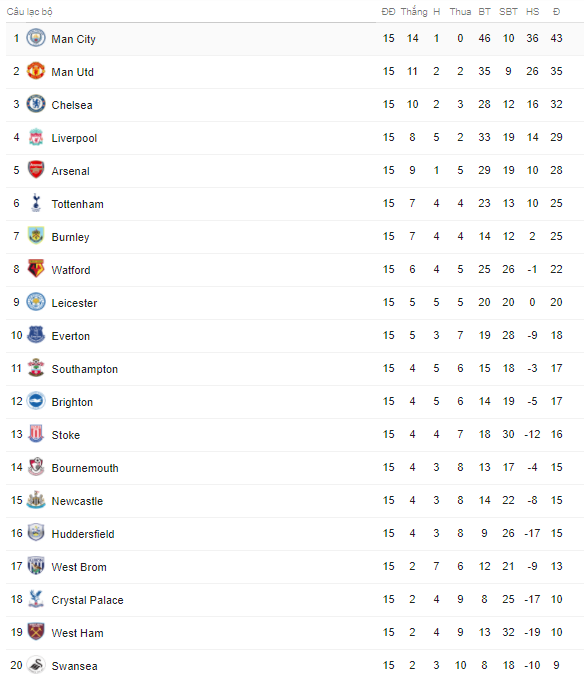Select the Southampton team name
The image size is (584, 679).
[85, 369]
